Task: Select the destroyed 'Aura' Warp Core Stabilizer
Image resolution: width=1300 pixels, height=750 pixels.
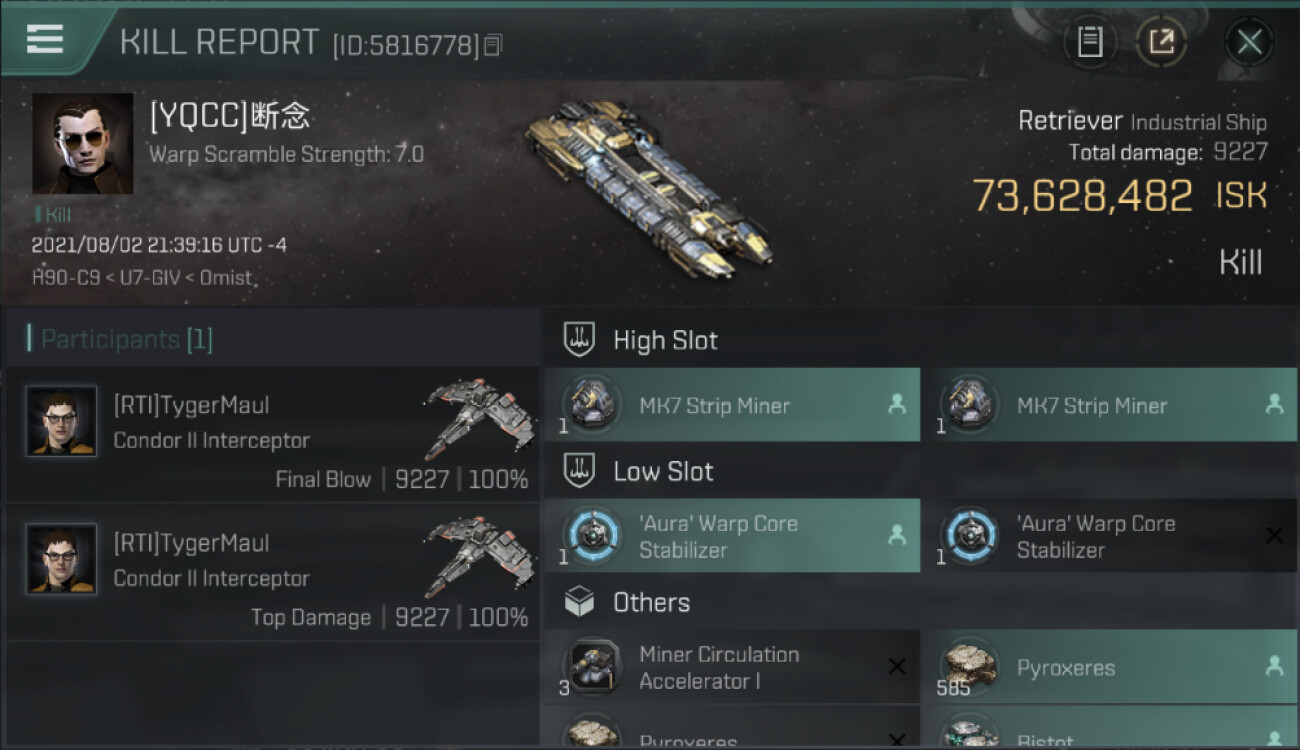Action: pyautogui.click(x=1110, y=536)
